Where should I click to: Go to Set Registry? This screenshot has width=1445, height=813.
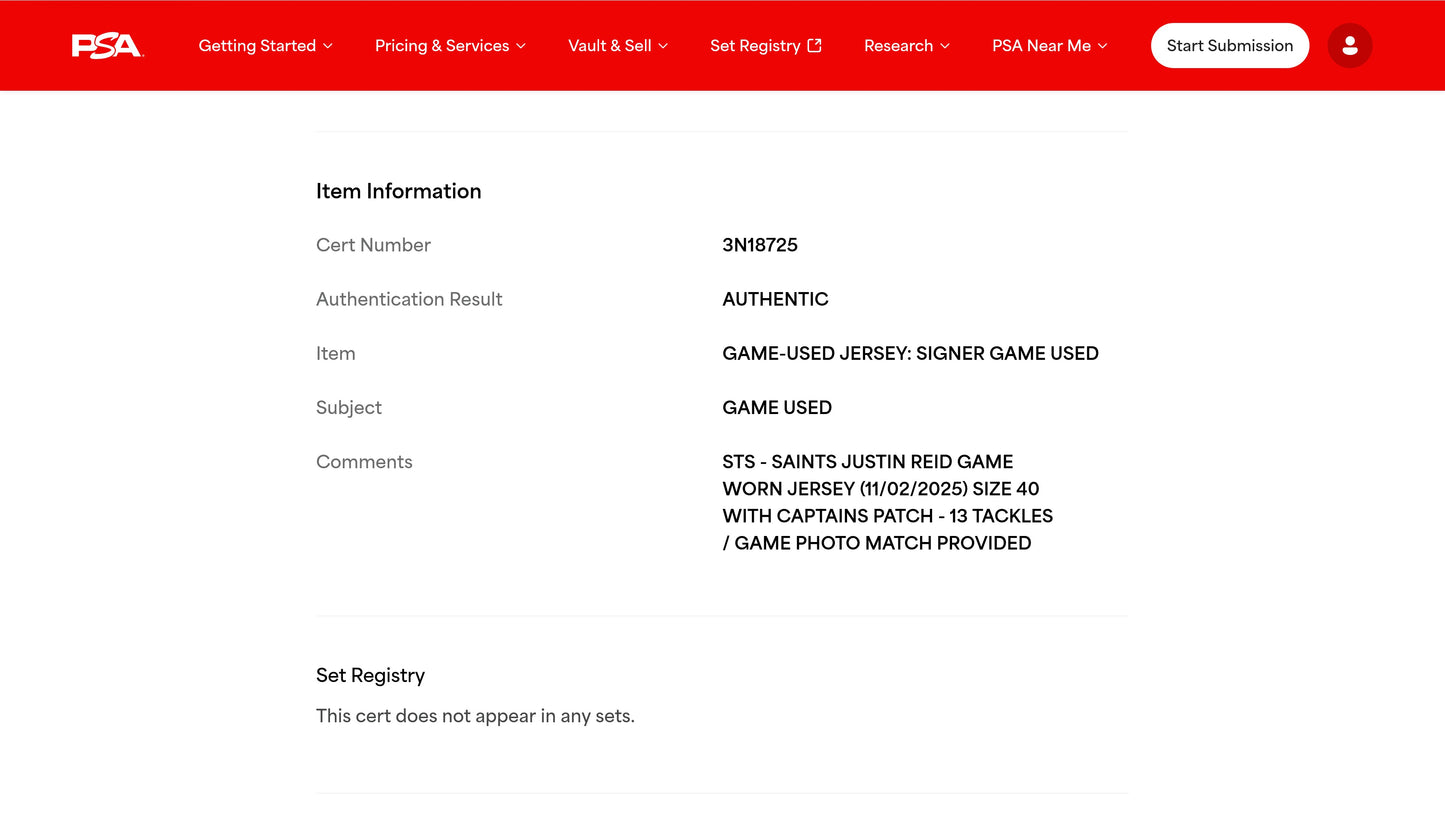(766, 46)
